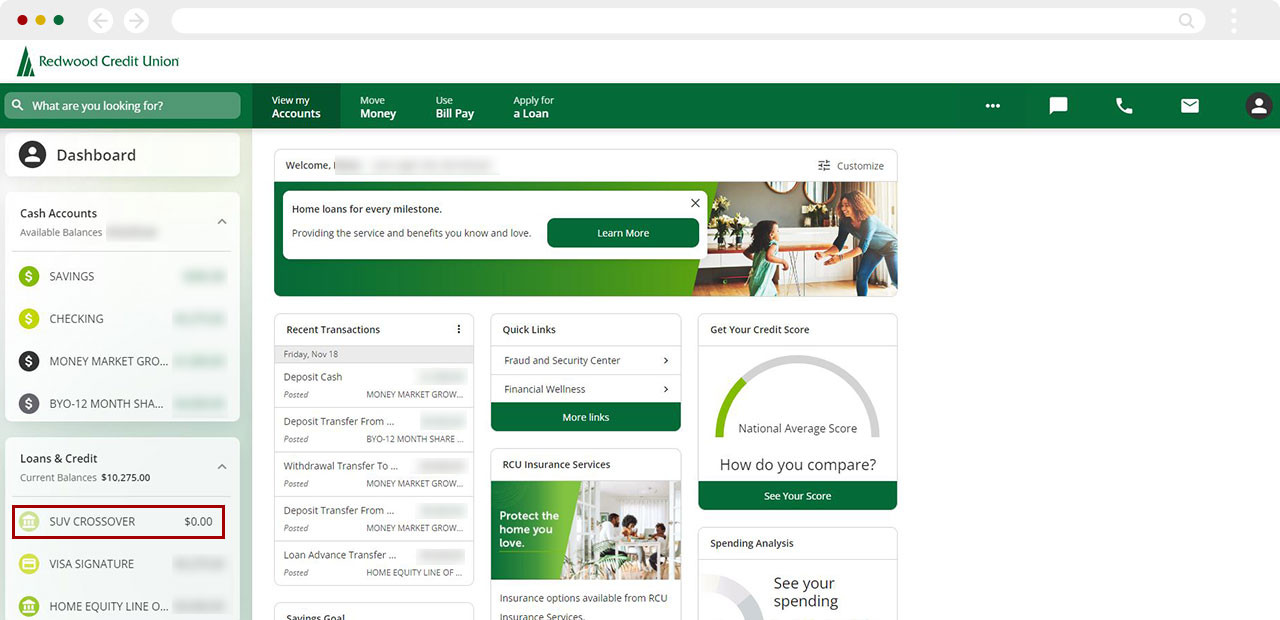Image resolution: width=1280 pixels, height=620 pixels.
Task: Select the SAVINGS account row
Action: [122, 276]
